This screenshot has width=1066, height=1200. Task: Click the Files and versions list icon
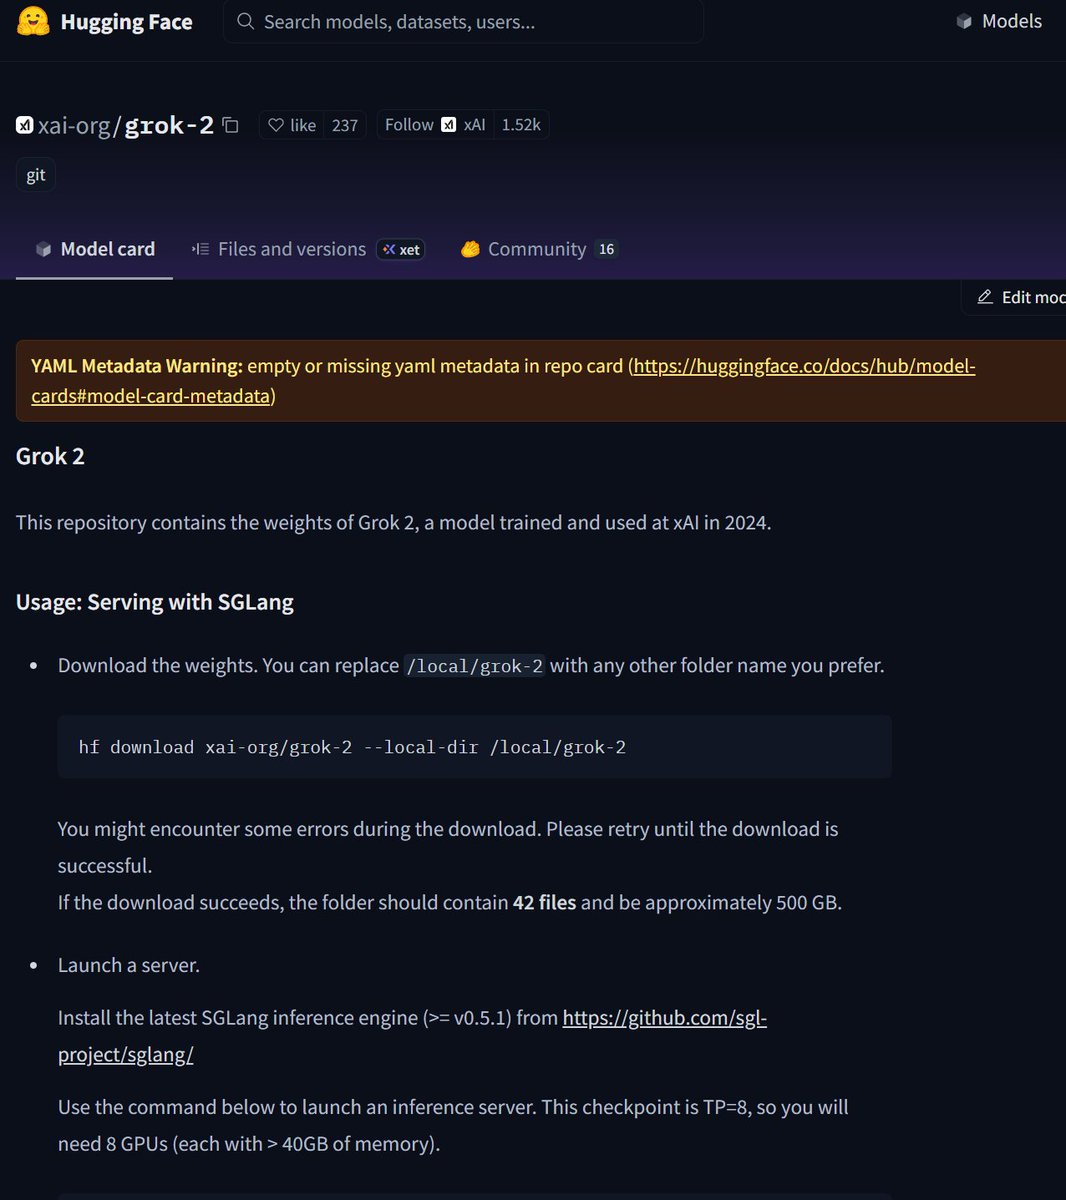(201, 249)
